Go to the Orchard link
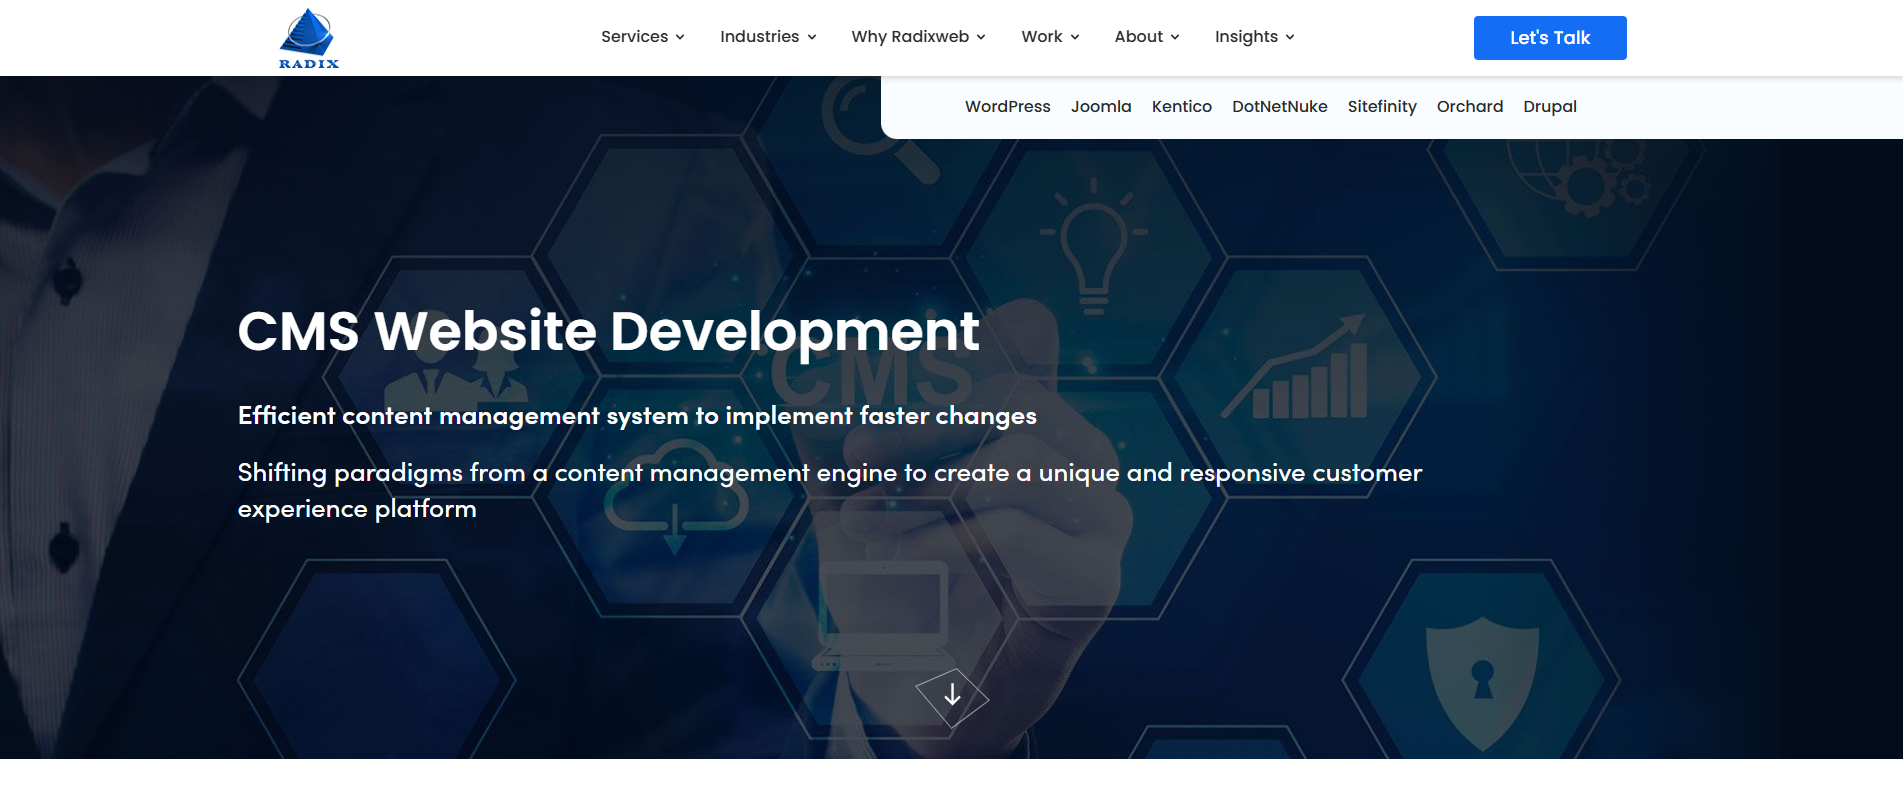Screen dimensions: 1903x806 (x=1469, y=106)
